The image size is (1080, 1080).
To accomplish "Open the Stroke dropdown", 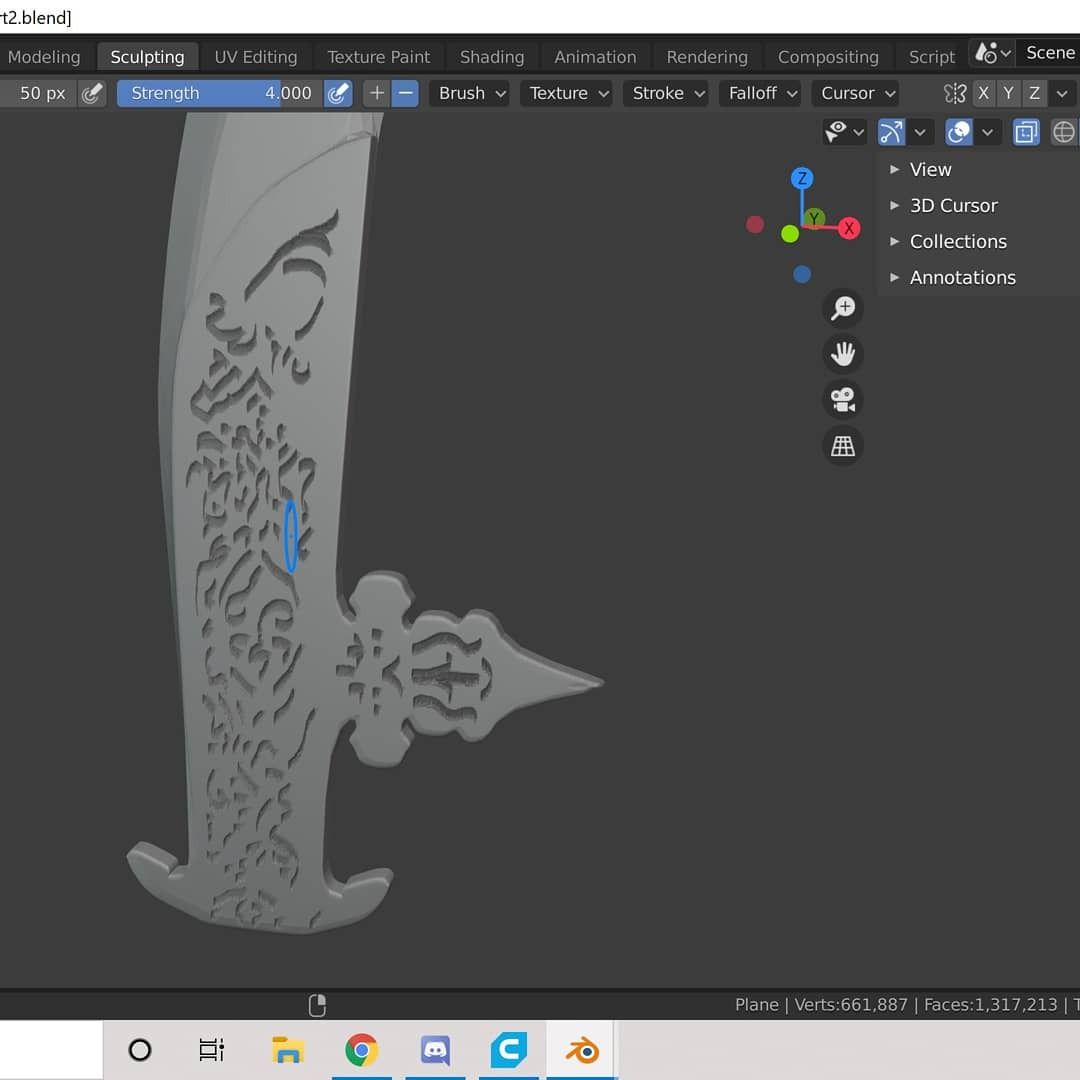I will coord(667,93).
